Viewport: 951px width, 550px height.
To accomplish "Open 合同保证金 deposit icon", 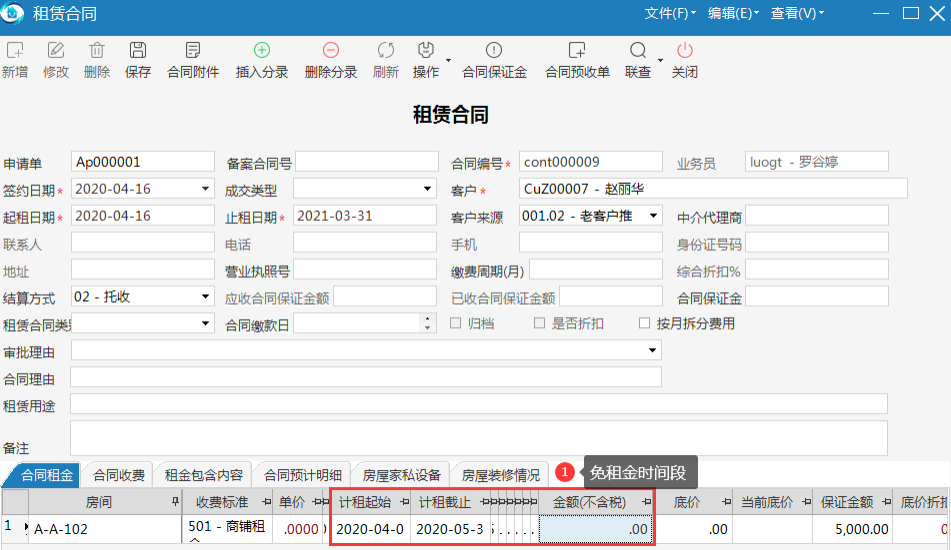I will [494, 51].
